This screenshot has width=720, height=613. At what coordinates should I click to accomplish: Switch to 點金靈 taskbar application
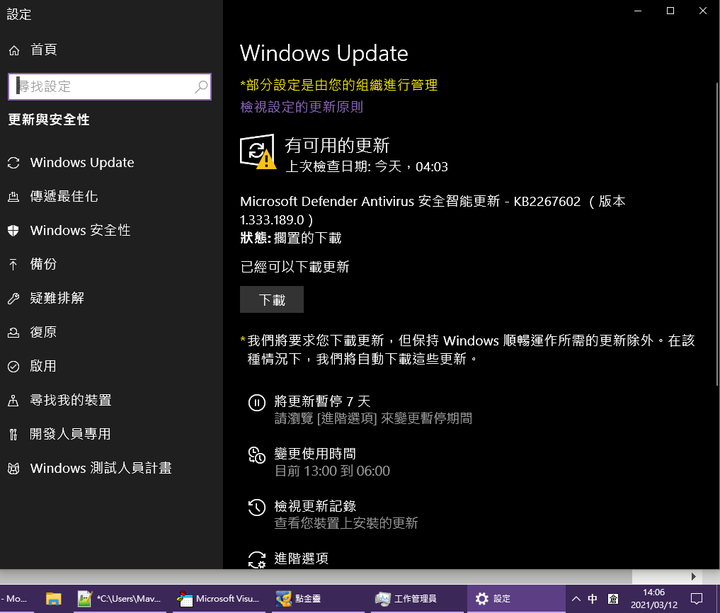318,599
